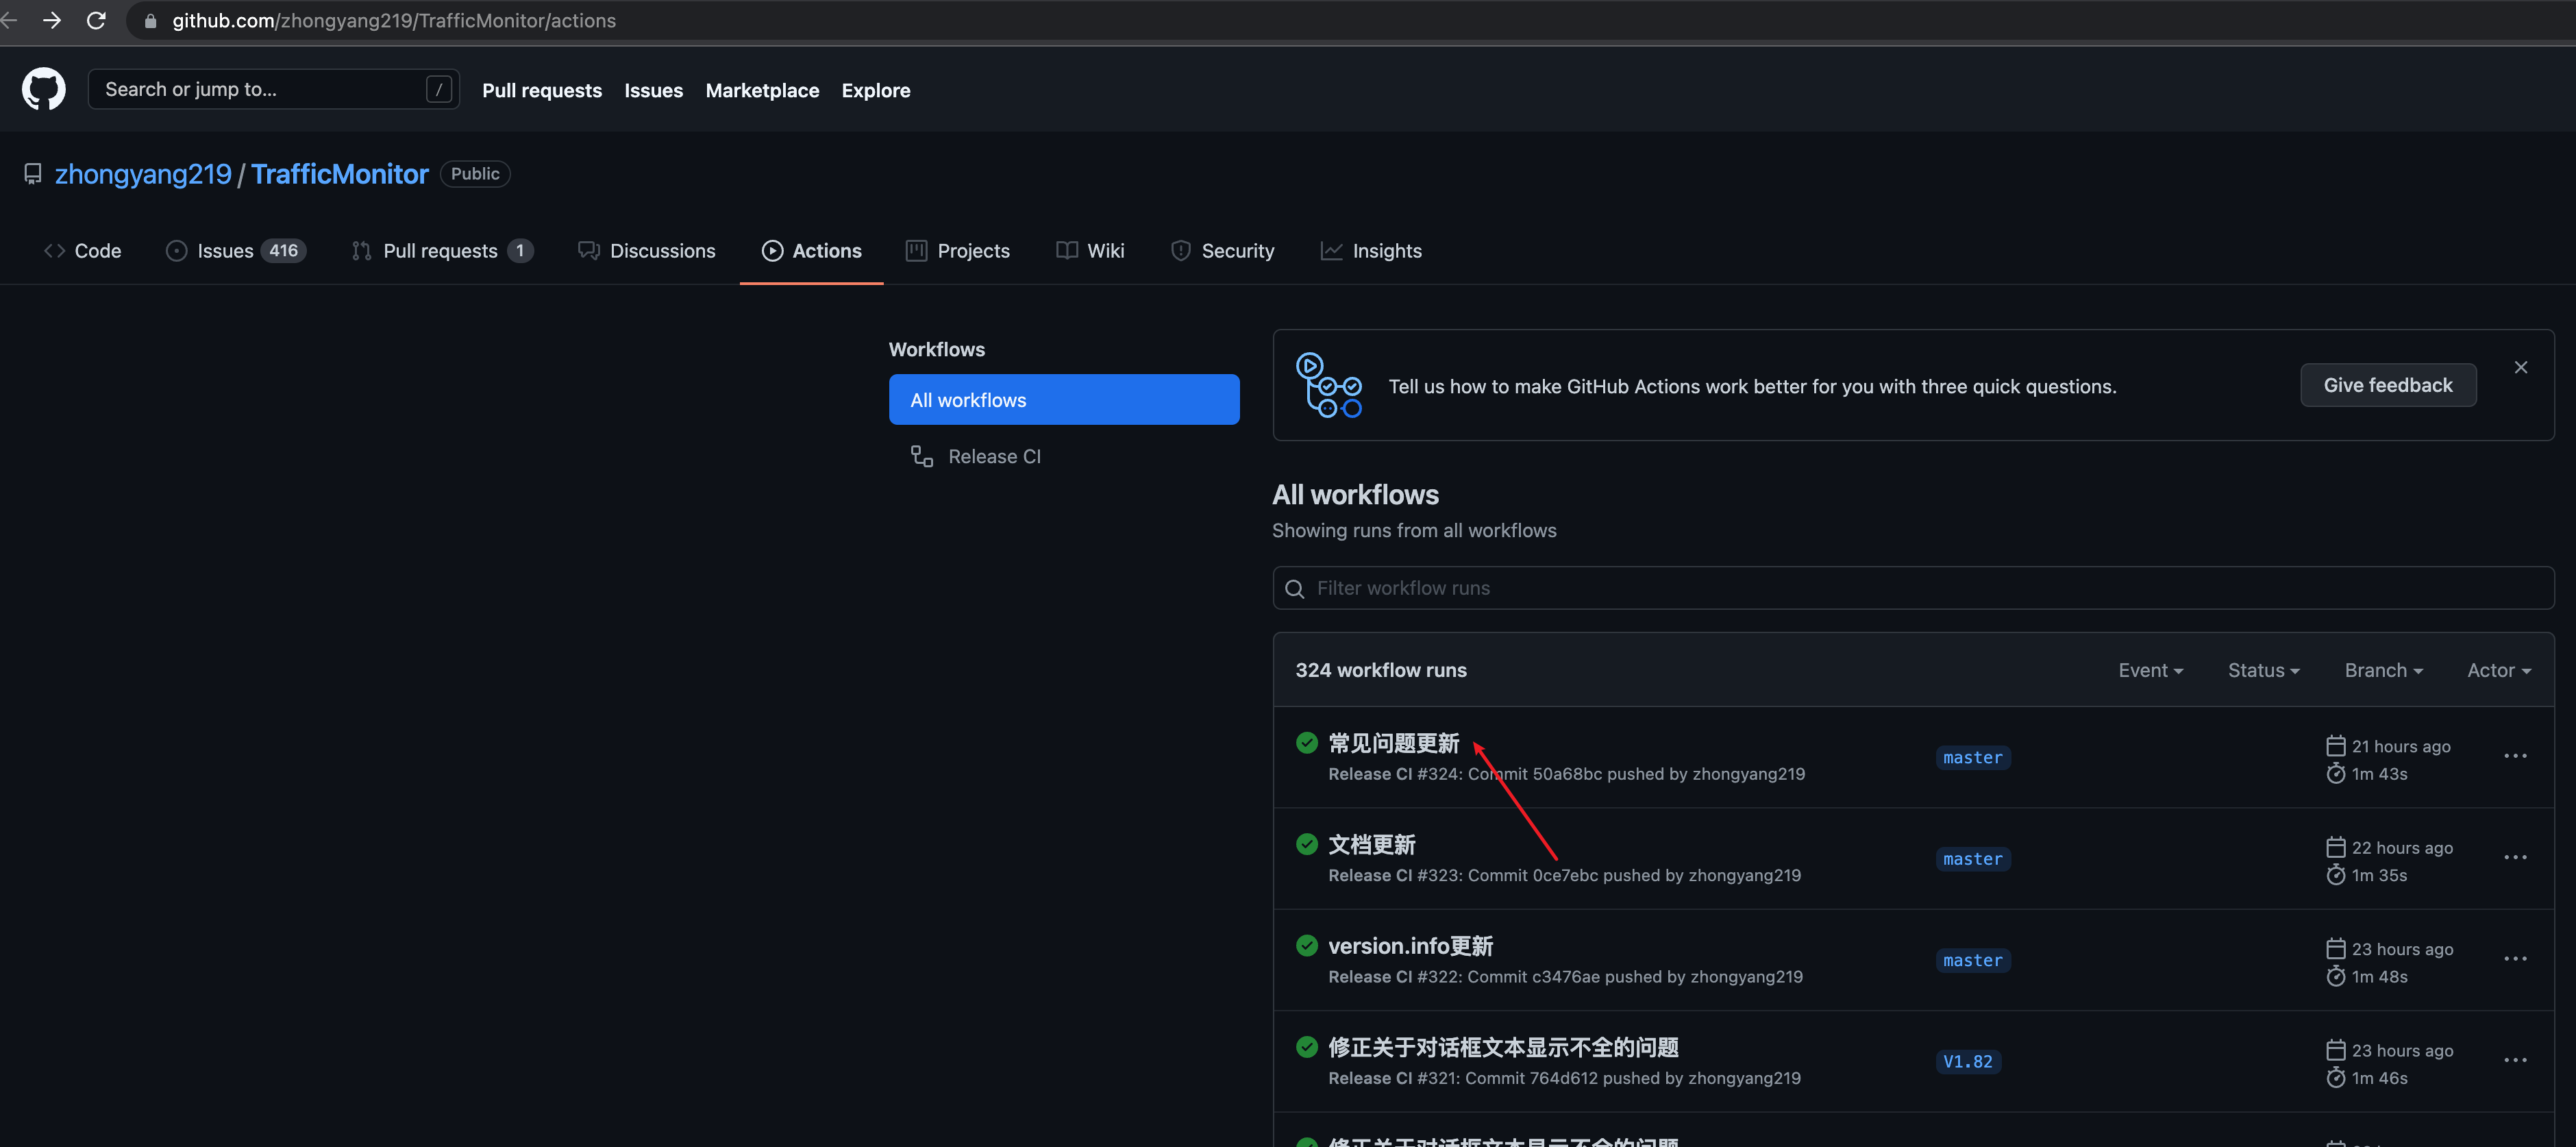This screenshot has height=1147, width=2576.
Task: Open the Marketplace menu item
Action: pyautogui.click(x=762, y=90)
